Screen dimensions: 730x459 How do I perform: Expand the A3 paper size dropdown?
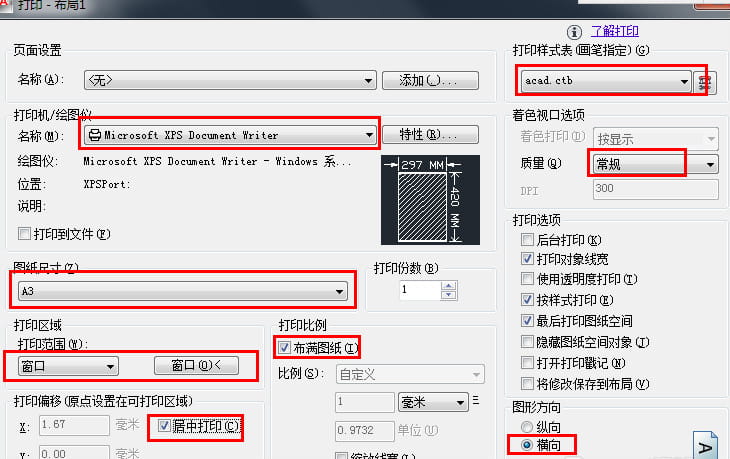coord(182,291)
